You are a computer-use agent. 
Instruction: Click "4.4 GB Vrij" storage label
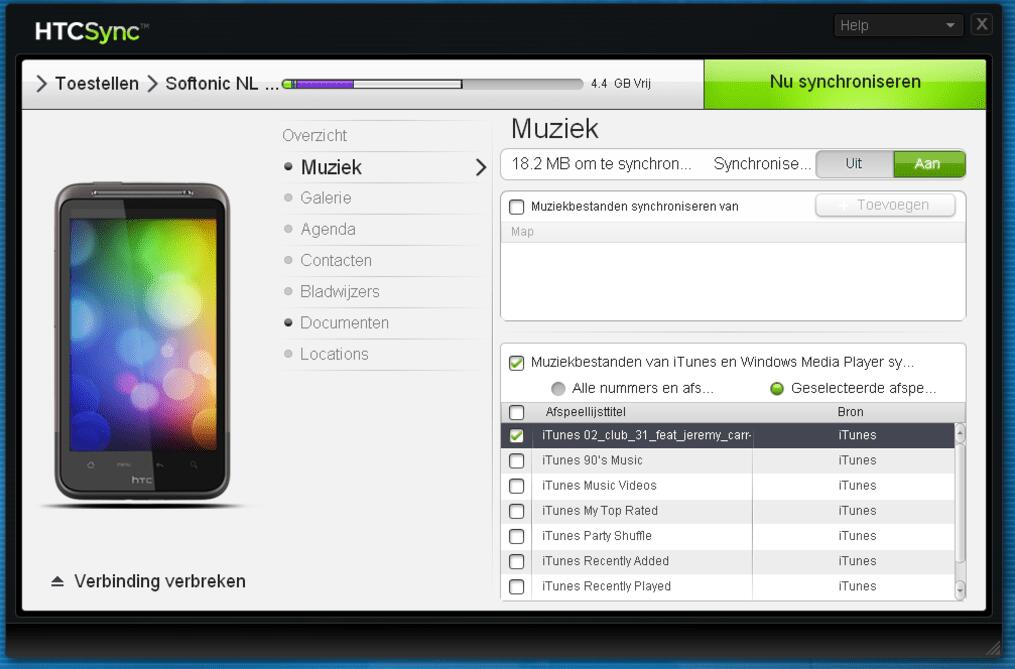pos(621,84)
